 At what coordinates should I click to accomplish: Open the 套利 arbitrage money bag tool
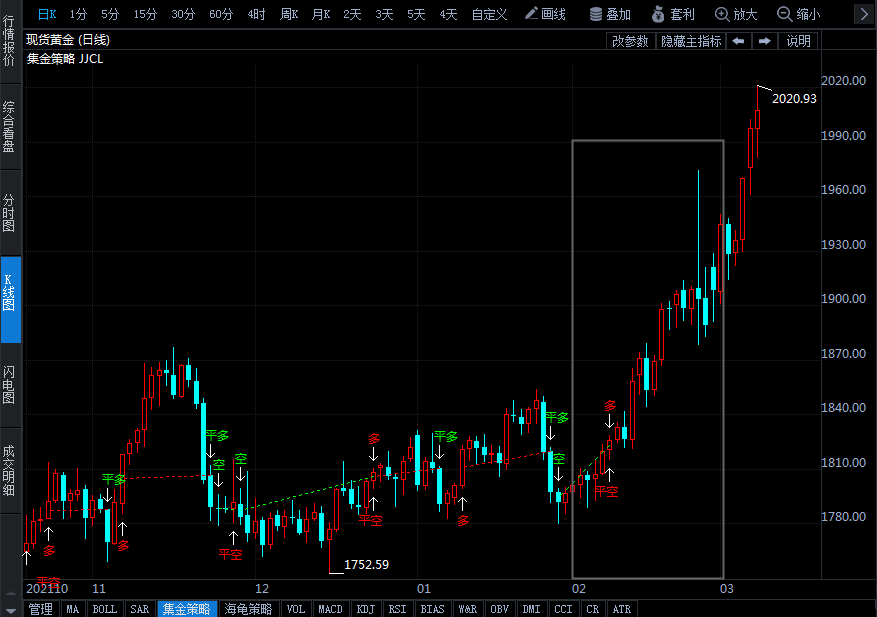[x=673, y=14]
